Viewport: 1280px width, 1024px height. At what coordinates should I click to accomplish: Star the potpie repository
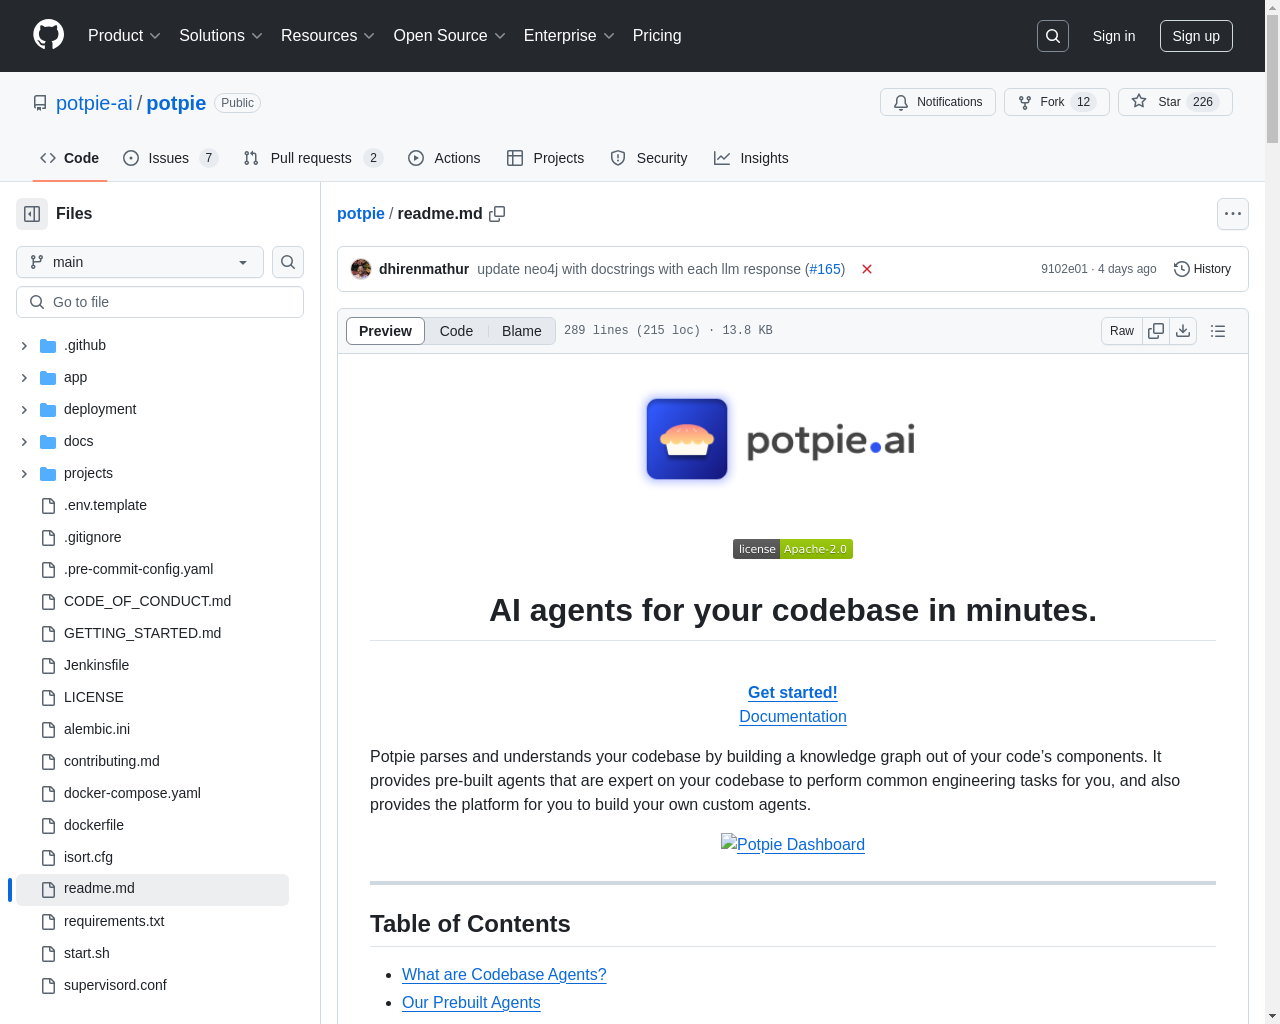coord(1175,102)
